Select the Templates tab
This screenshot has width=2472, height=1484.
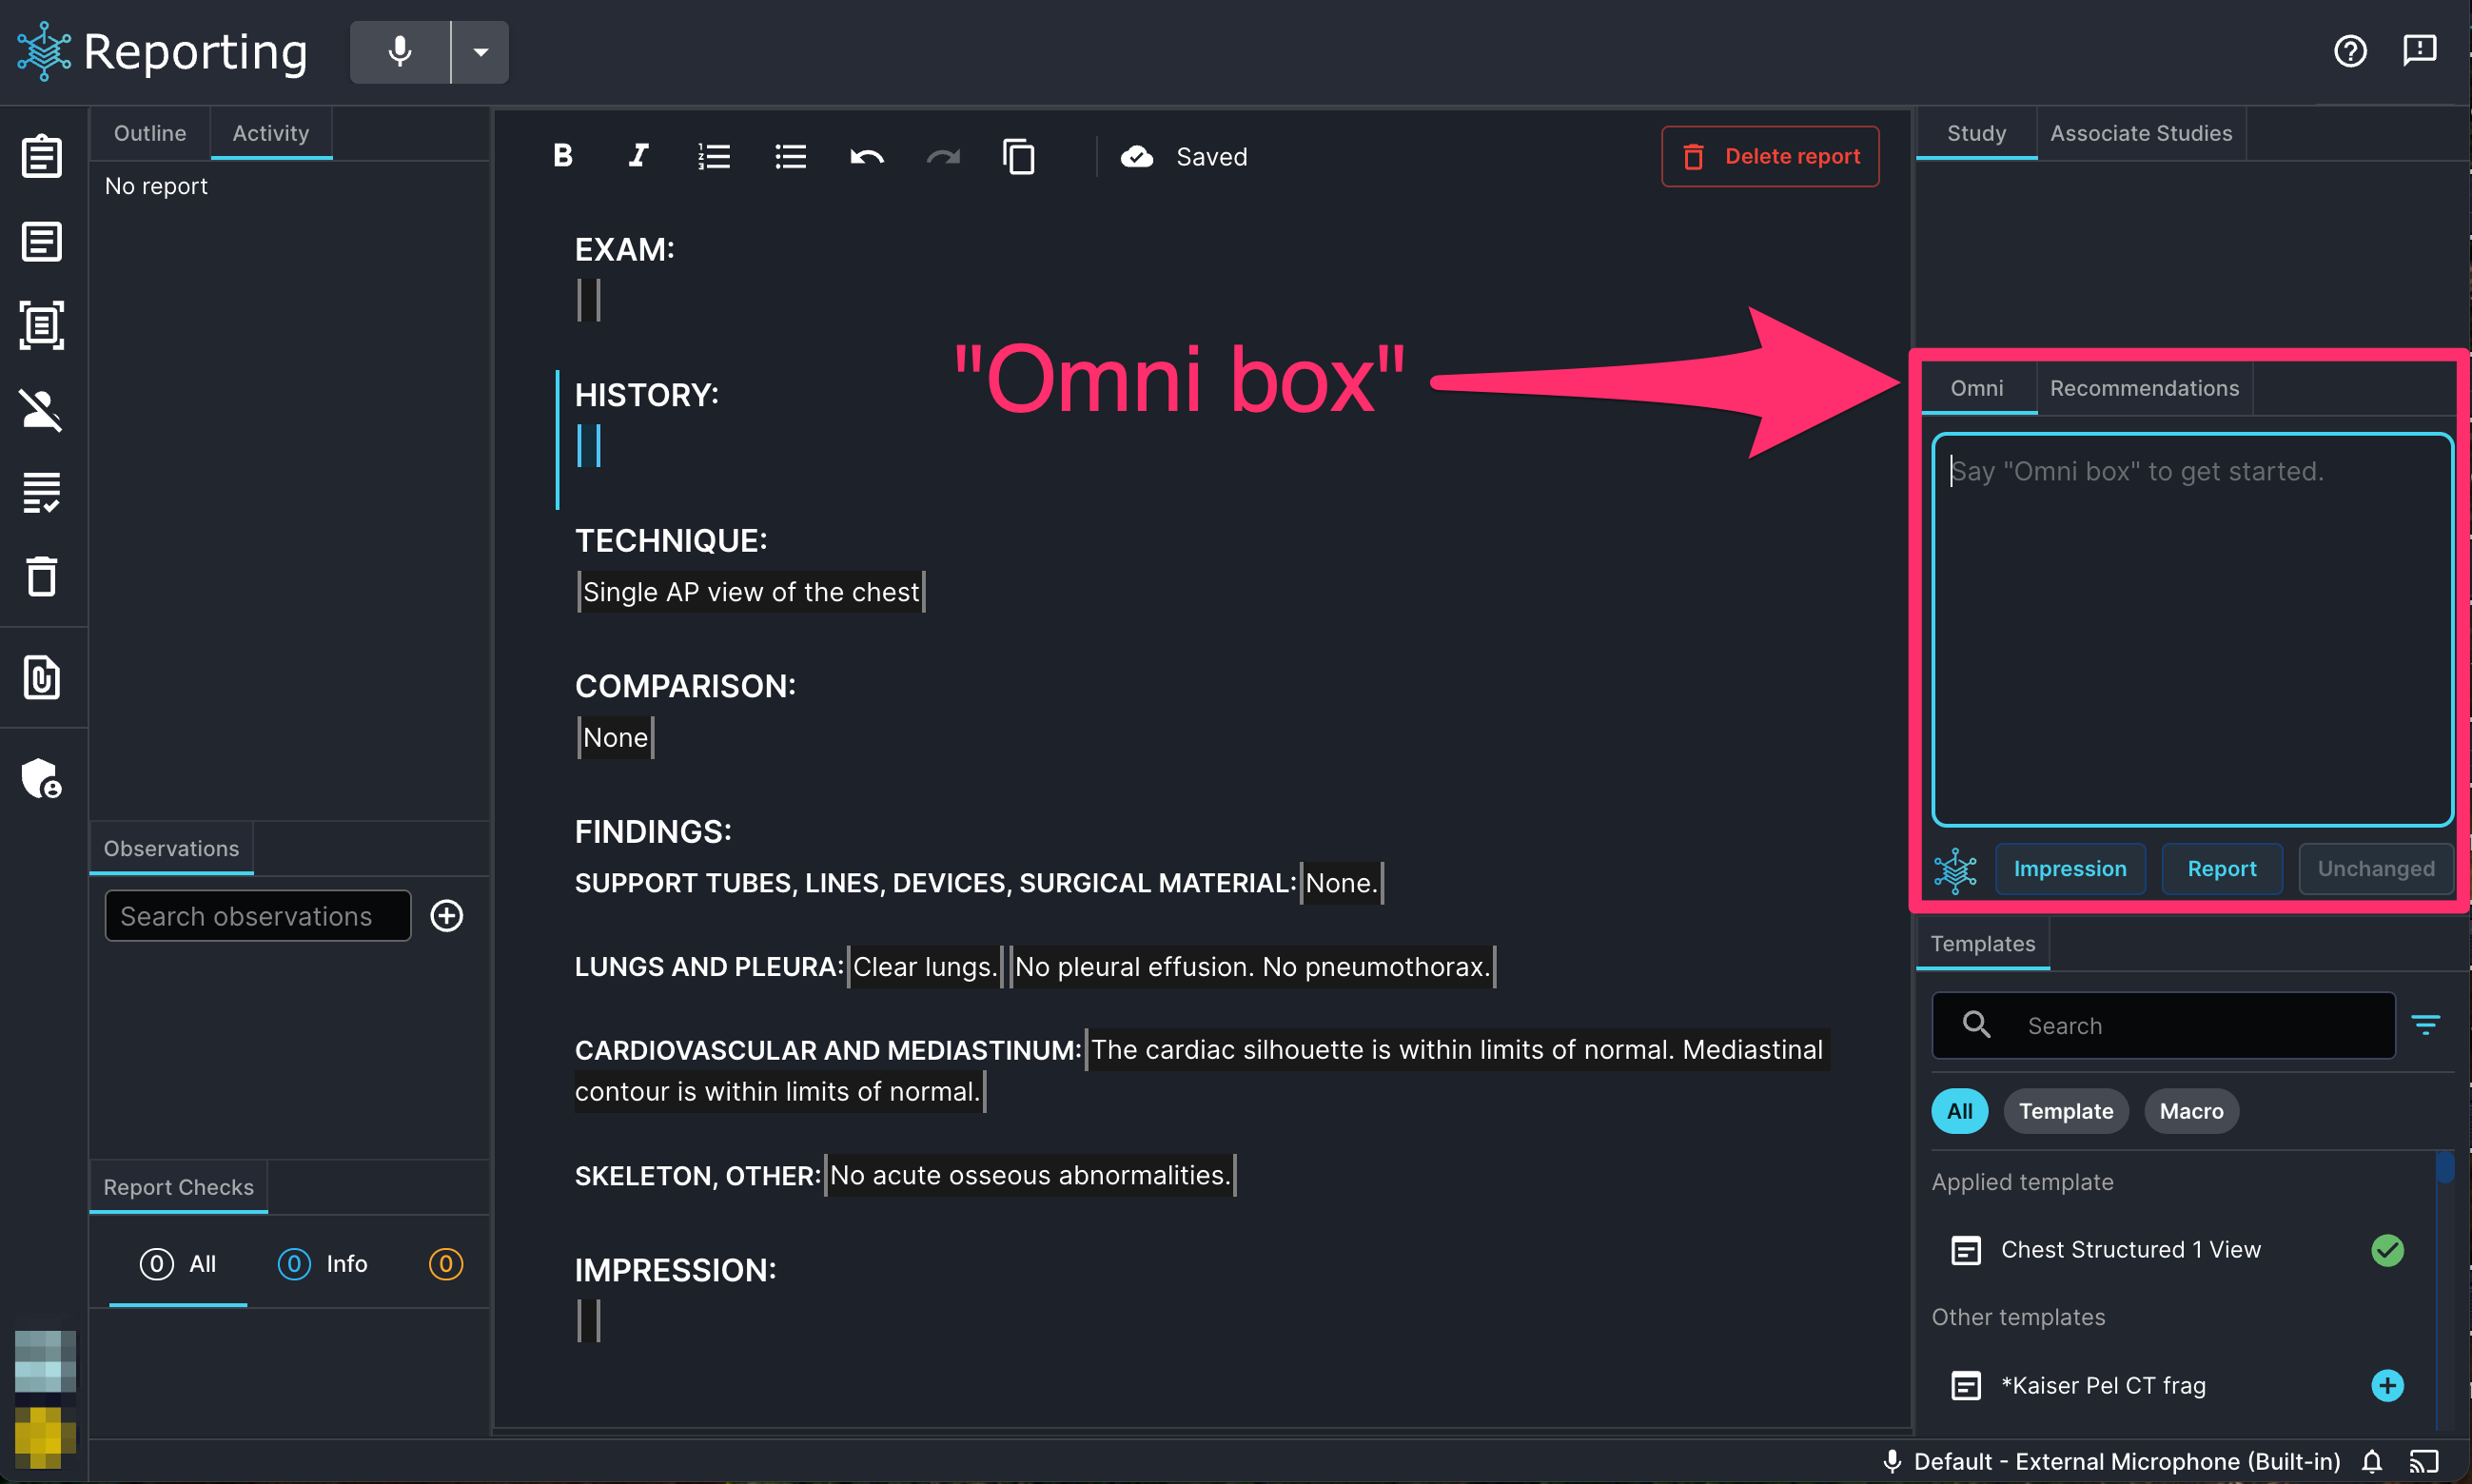tap(1982, 943)
